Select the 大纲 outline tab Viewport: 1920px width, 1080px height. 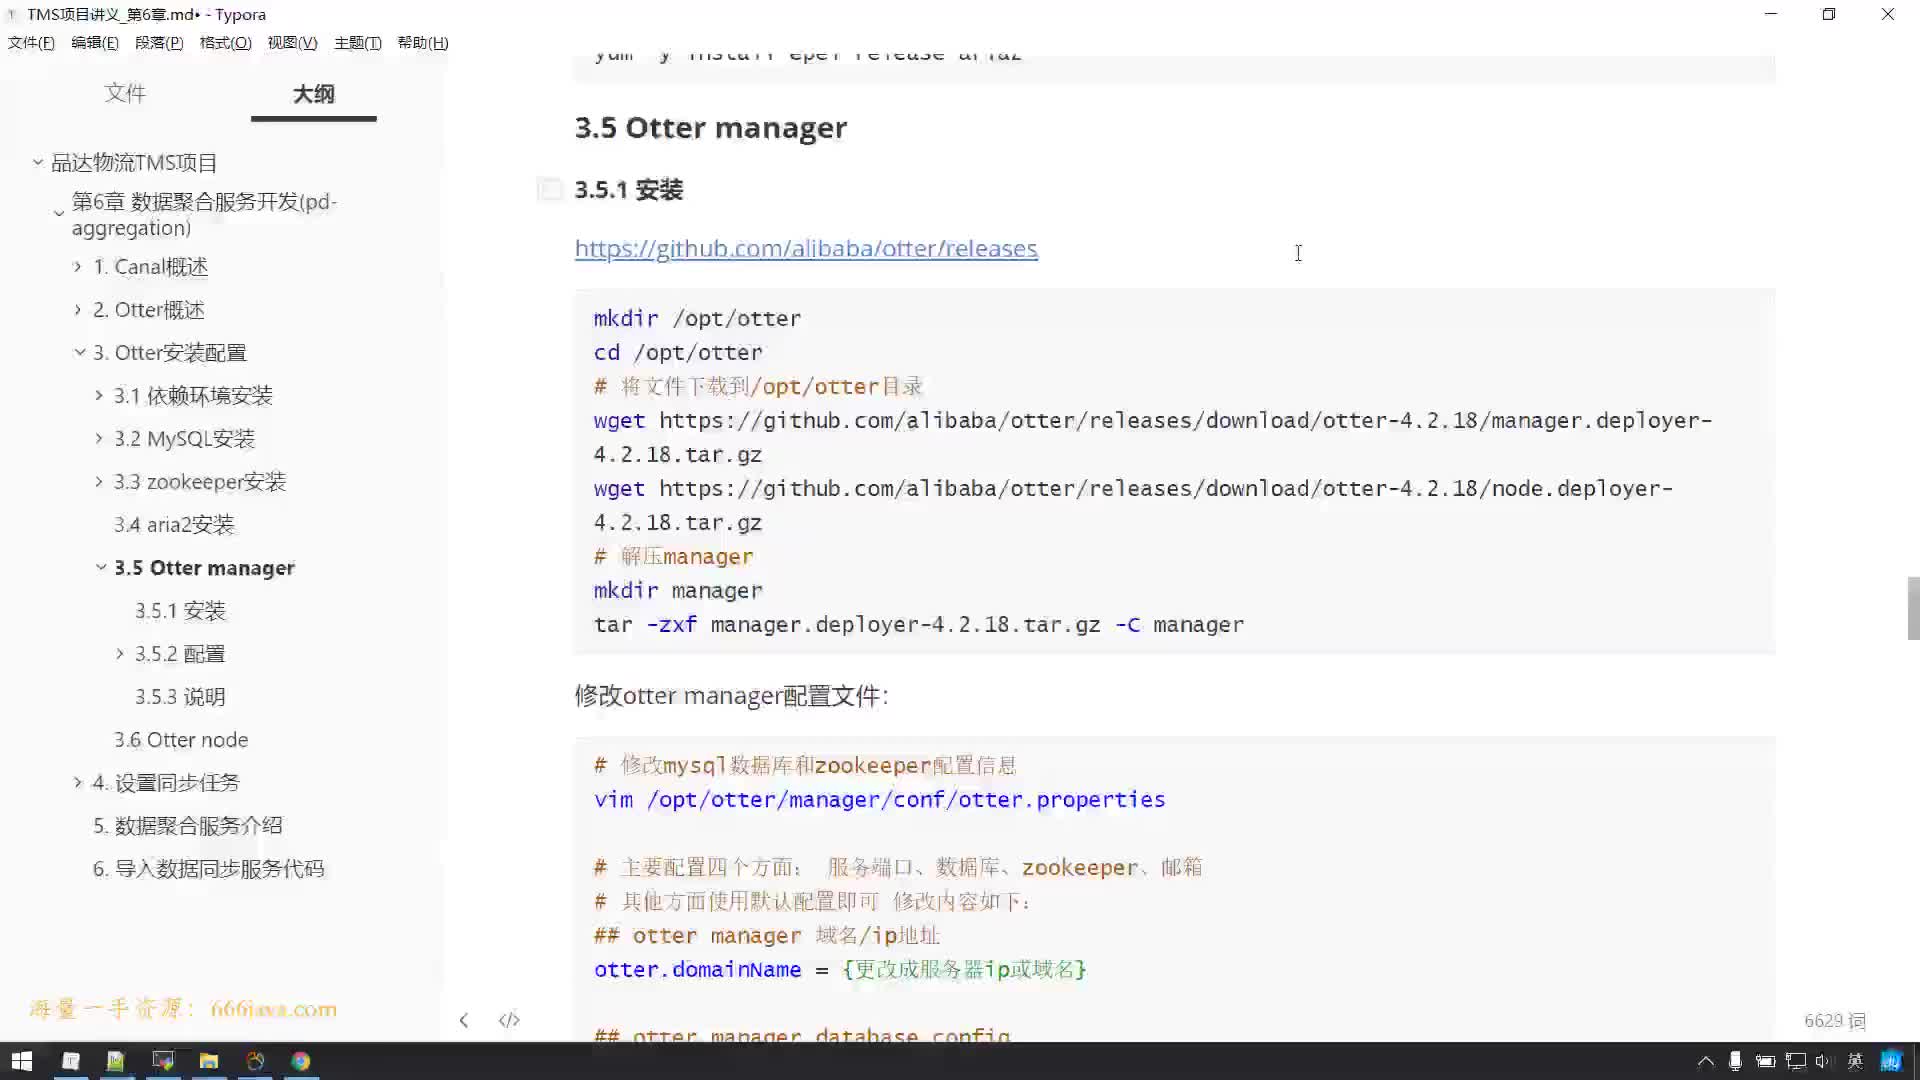(x=313, y=93)
